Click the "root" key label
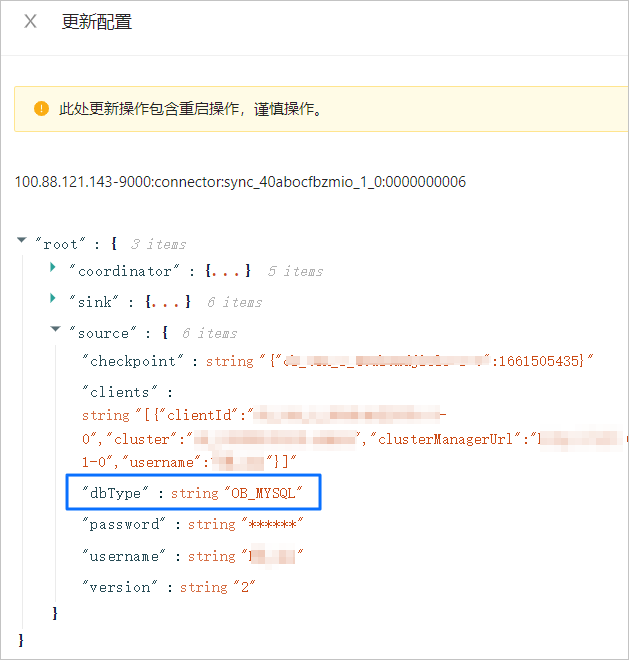This screenshot has width=629, height=660. [60, 243]
